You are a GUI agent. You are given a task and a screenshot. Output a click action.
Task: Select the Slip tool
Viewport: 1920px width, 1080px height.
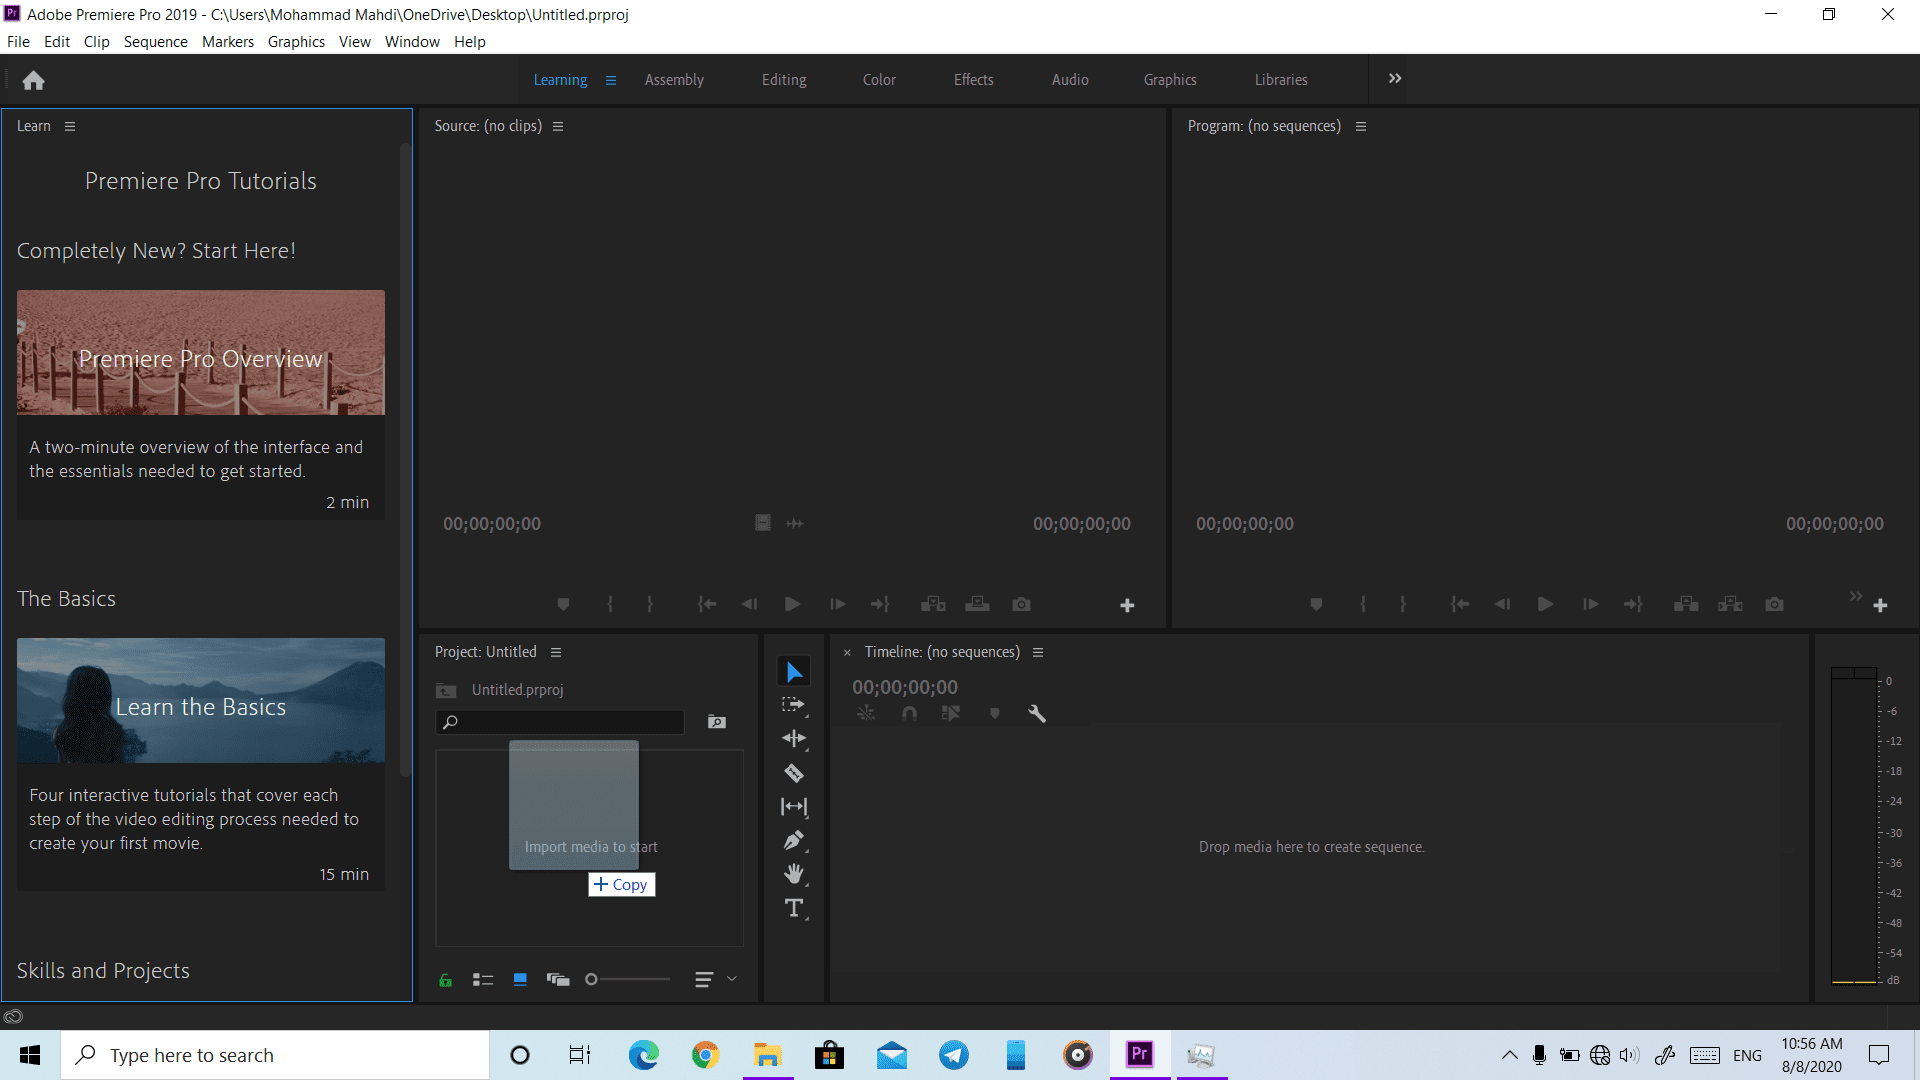click(x=794, y=807)
